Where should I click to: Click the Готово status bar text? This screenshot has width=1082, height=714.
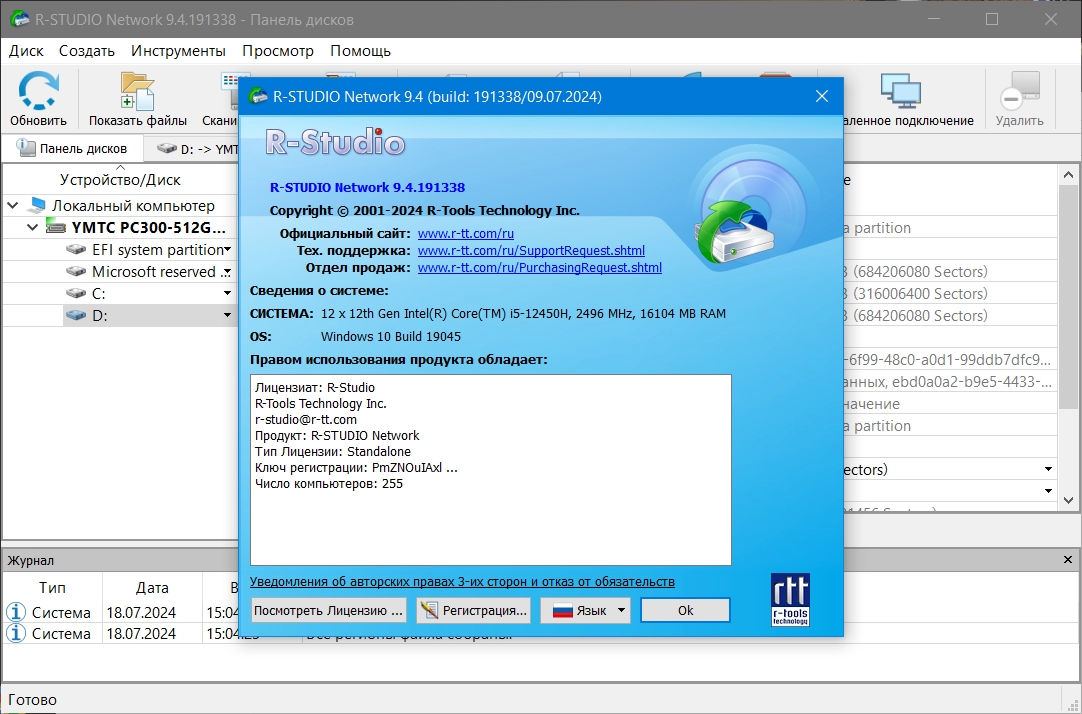(32, 700)
